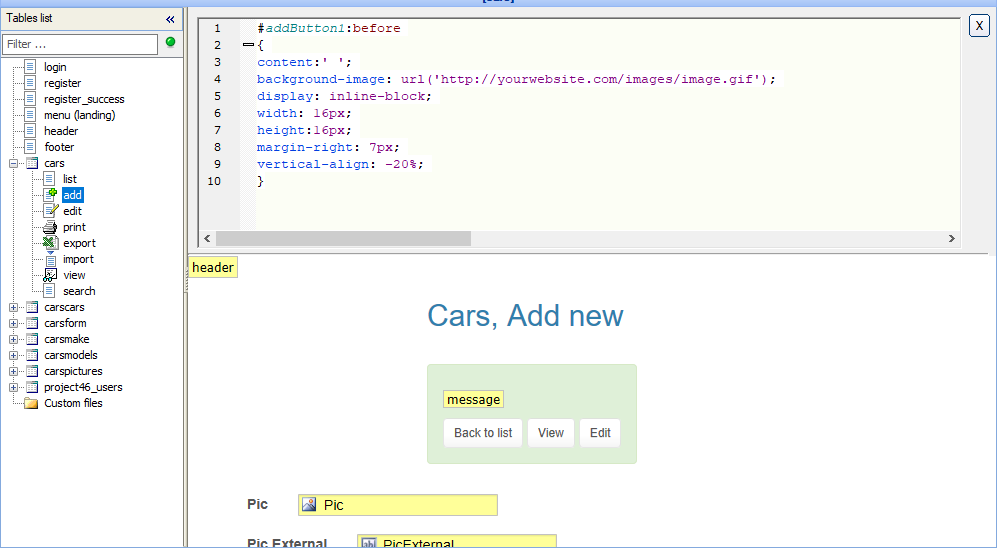Open the search page under cars
This screenshot has height=548, width=997.
[x=79, y=291]
